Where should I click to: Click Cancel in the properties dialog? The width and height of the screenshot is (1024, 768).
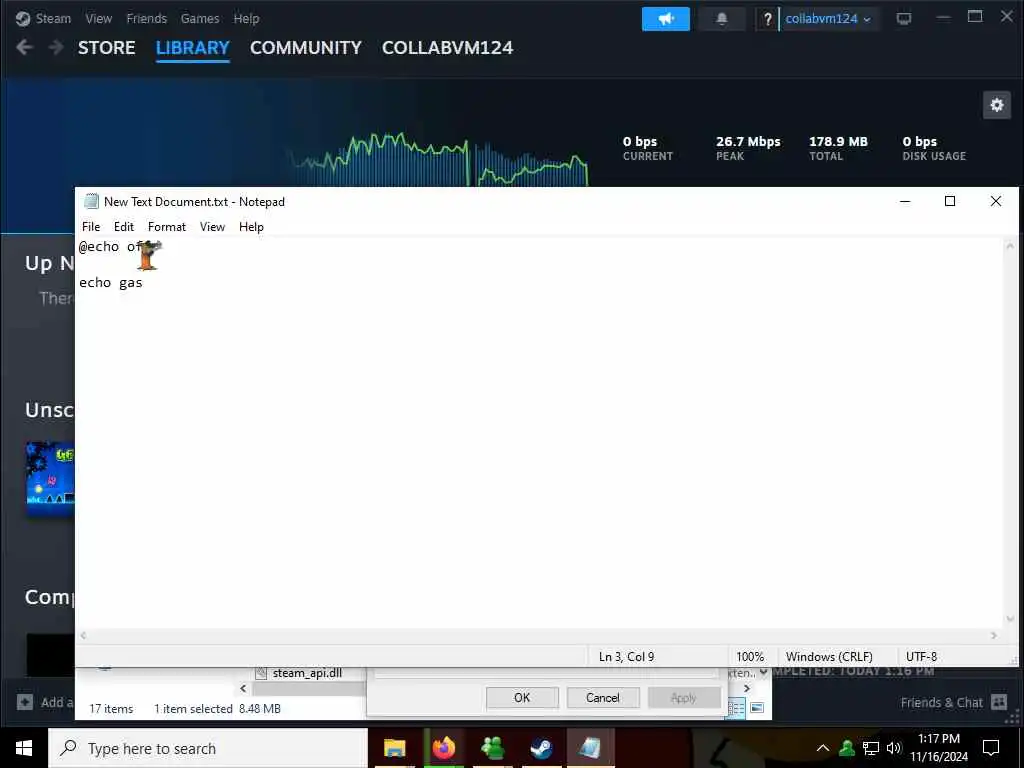coord(602,697)
